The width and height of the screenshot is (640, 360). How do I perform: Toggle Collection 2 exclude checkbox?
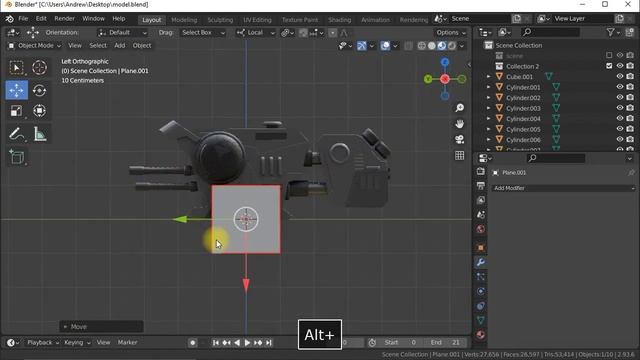609,66
